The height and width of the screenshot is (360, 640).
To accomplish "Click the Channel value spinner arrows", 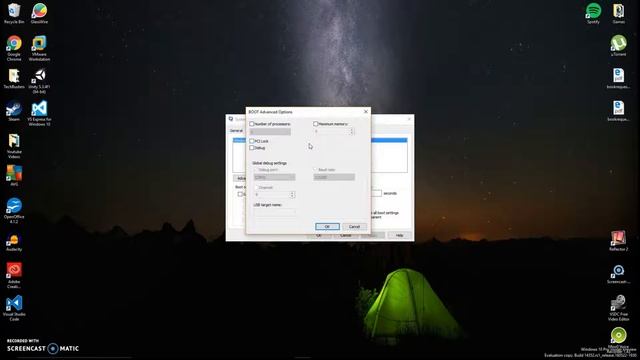I will tap(292, 195).
